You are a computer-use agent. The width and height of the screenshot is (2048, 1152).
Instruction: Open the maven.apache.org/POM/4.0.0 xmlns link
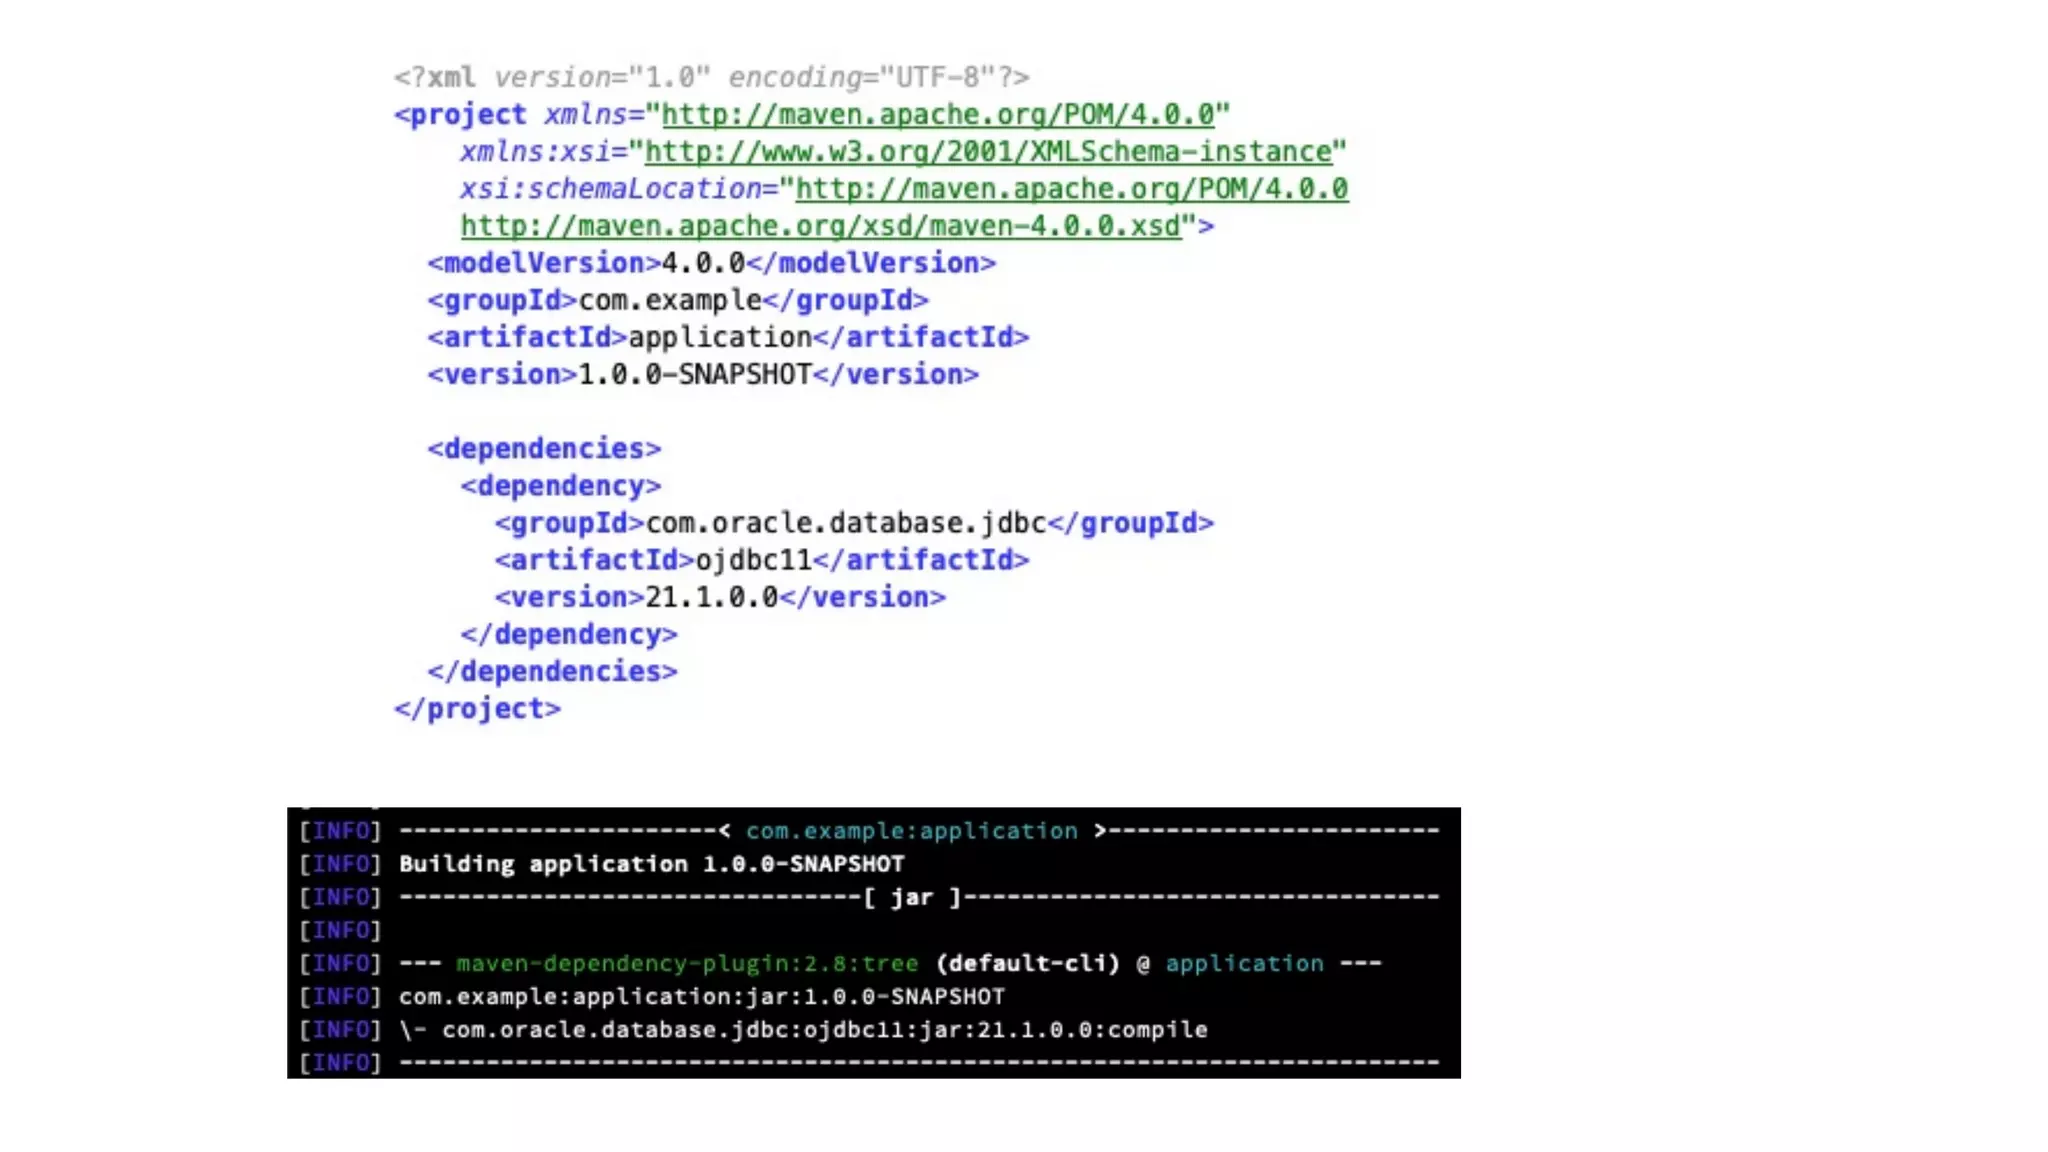coord(938,115)
